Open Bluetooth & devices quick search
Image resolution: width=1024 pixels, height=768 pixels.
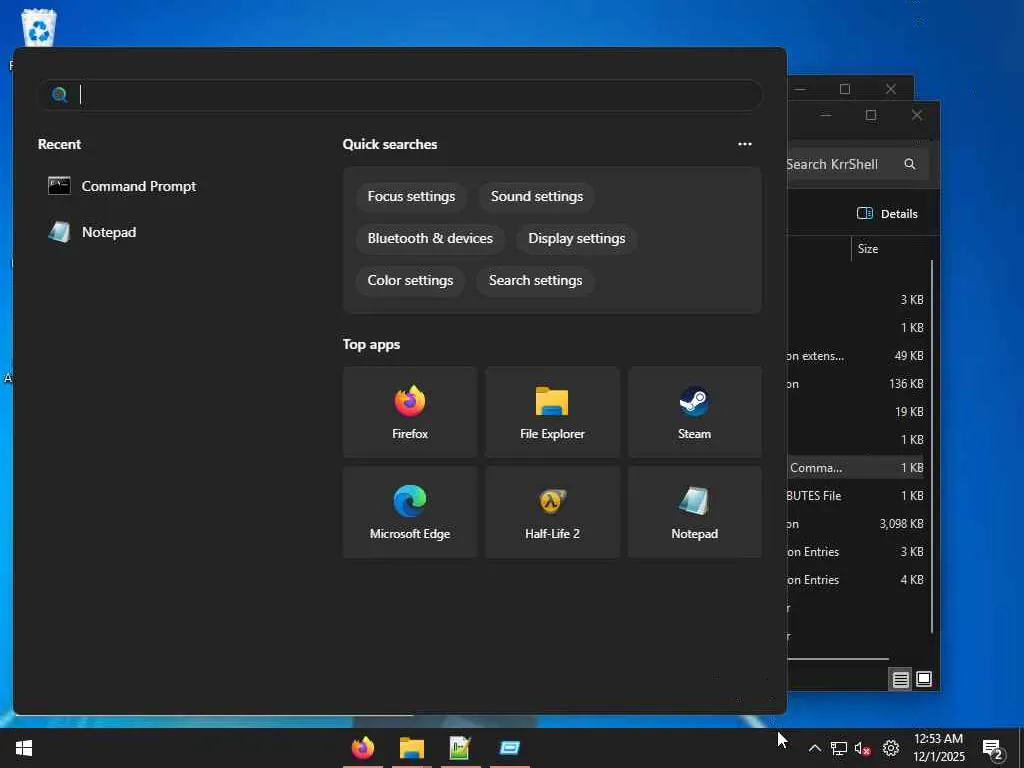(430, 238)
